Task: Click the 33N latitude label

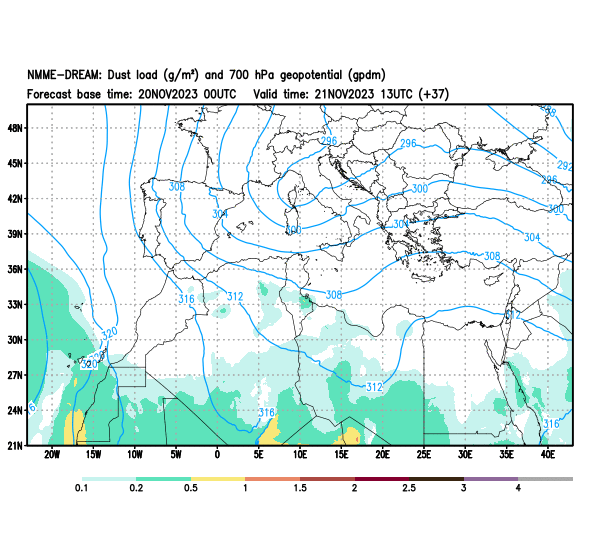Action: click(16, 305)
